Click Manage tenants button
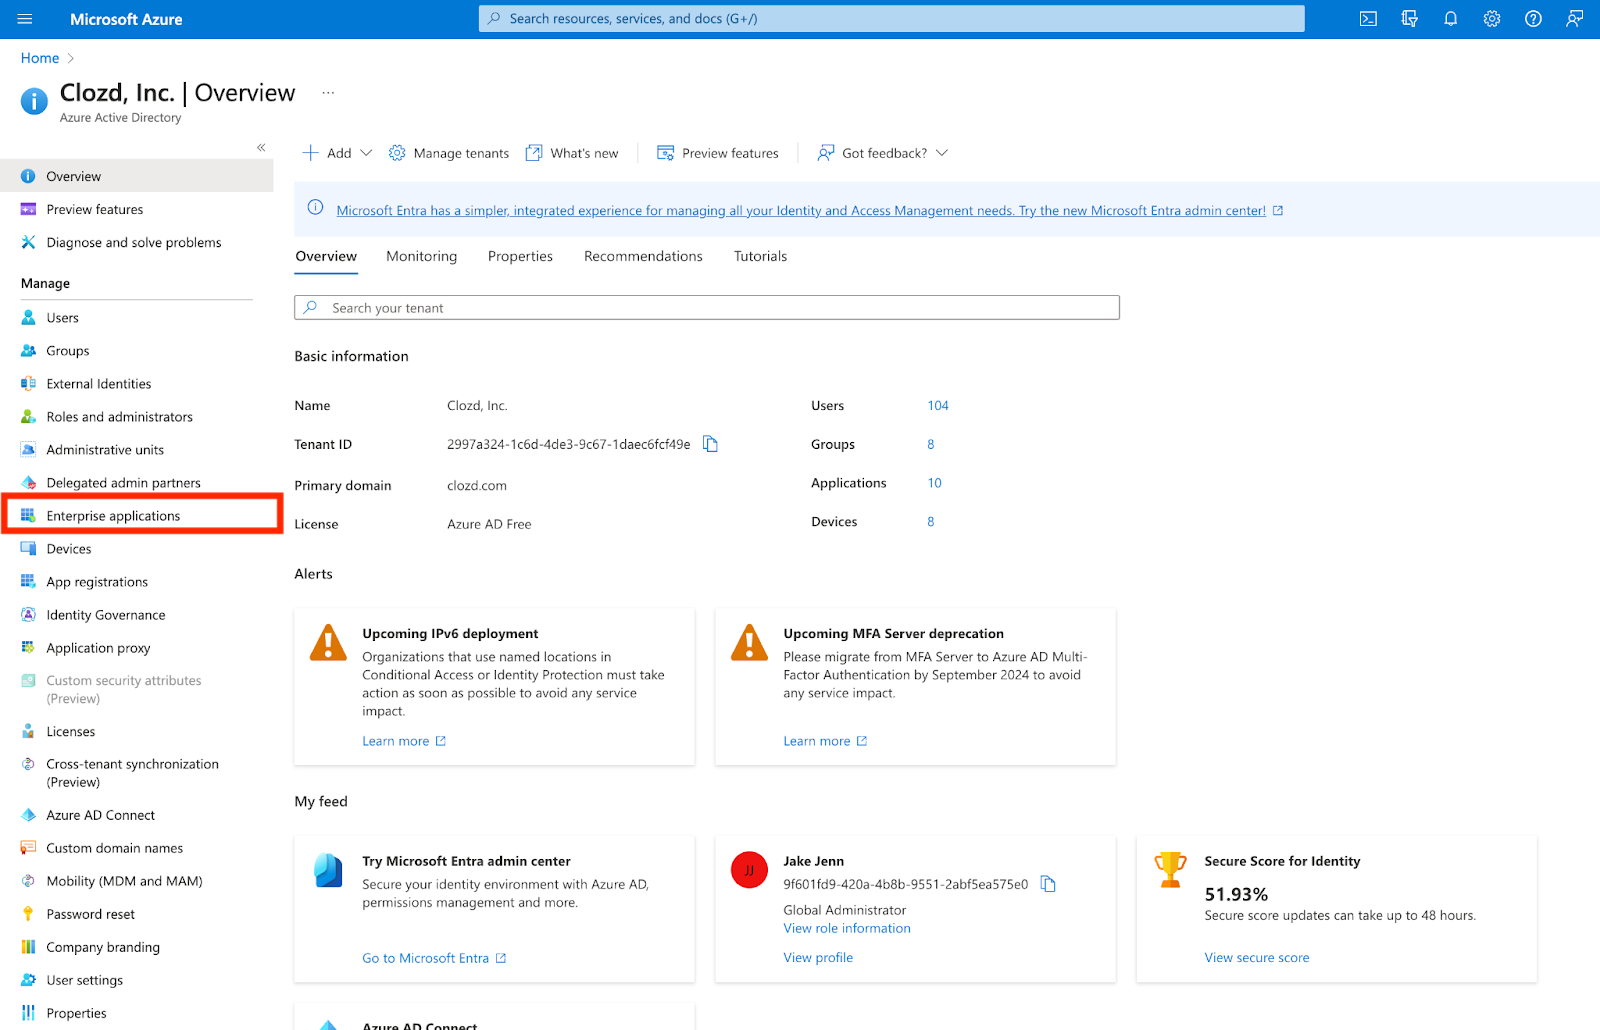This screenshot has height=1030, width=1600. pyautogui.click(x=449, y=153)
